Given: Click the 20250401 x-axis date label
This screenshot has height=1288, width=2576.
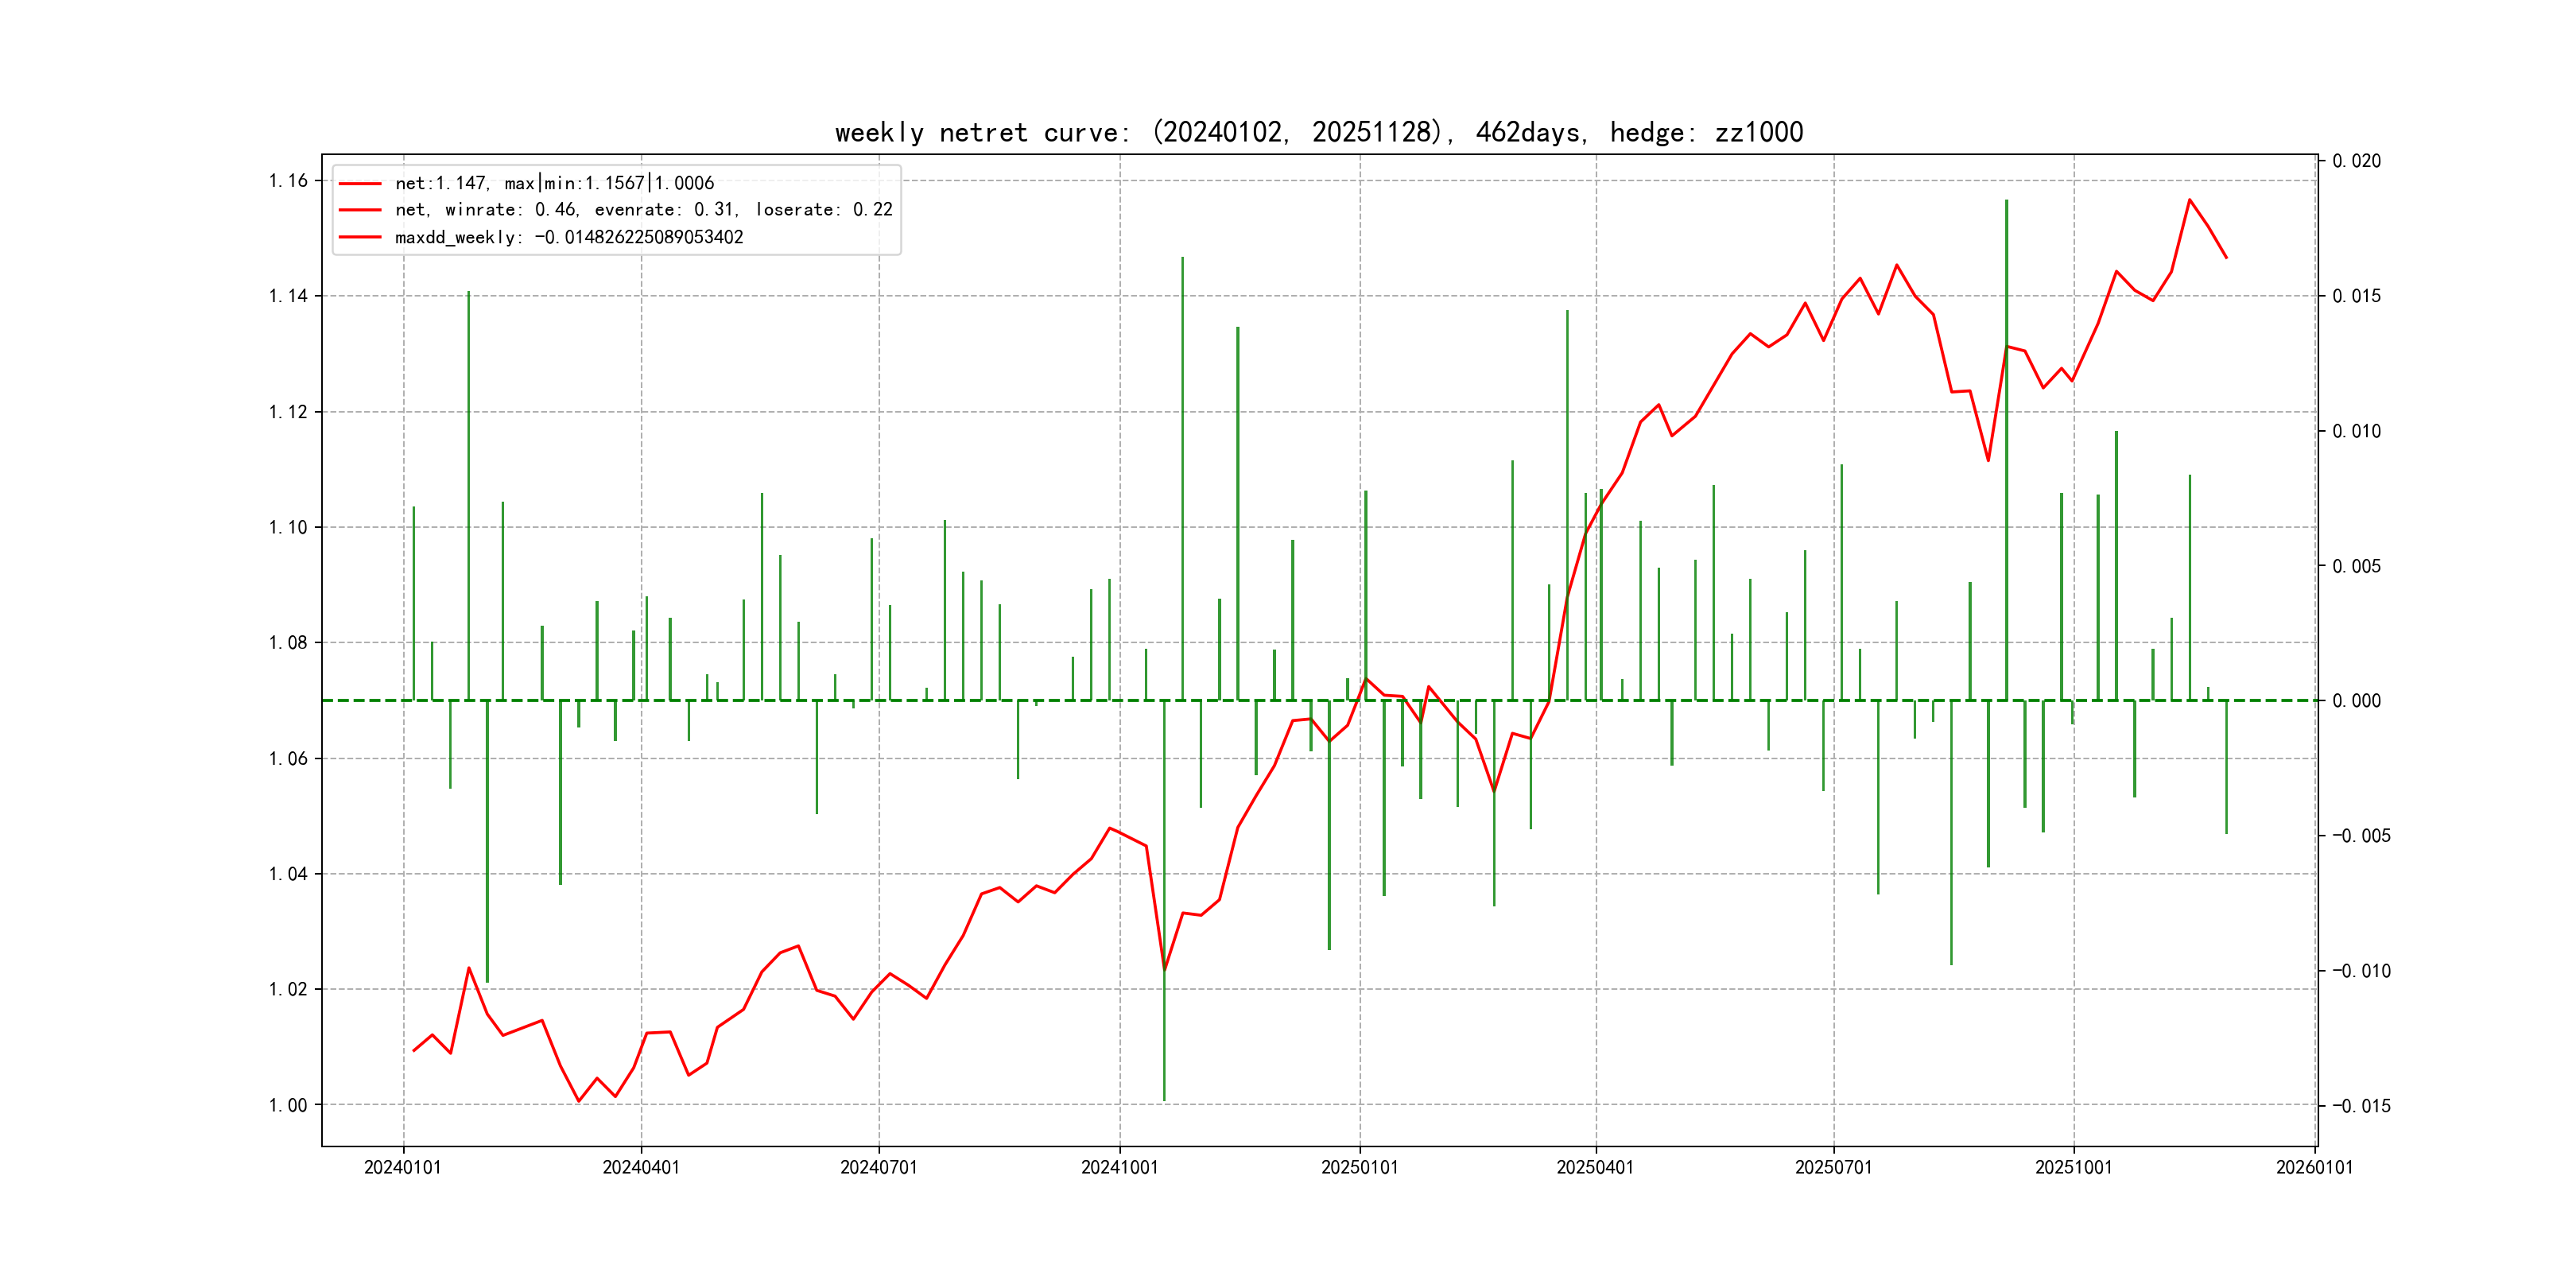Looking at the screenshot, I should [1595, 1167].
